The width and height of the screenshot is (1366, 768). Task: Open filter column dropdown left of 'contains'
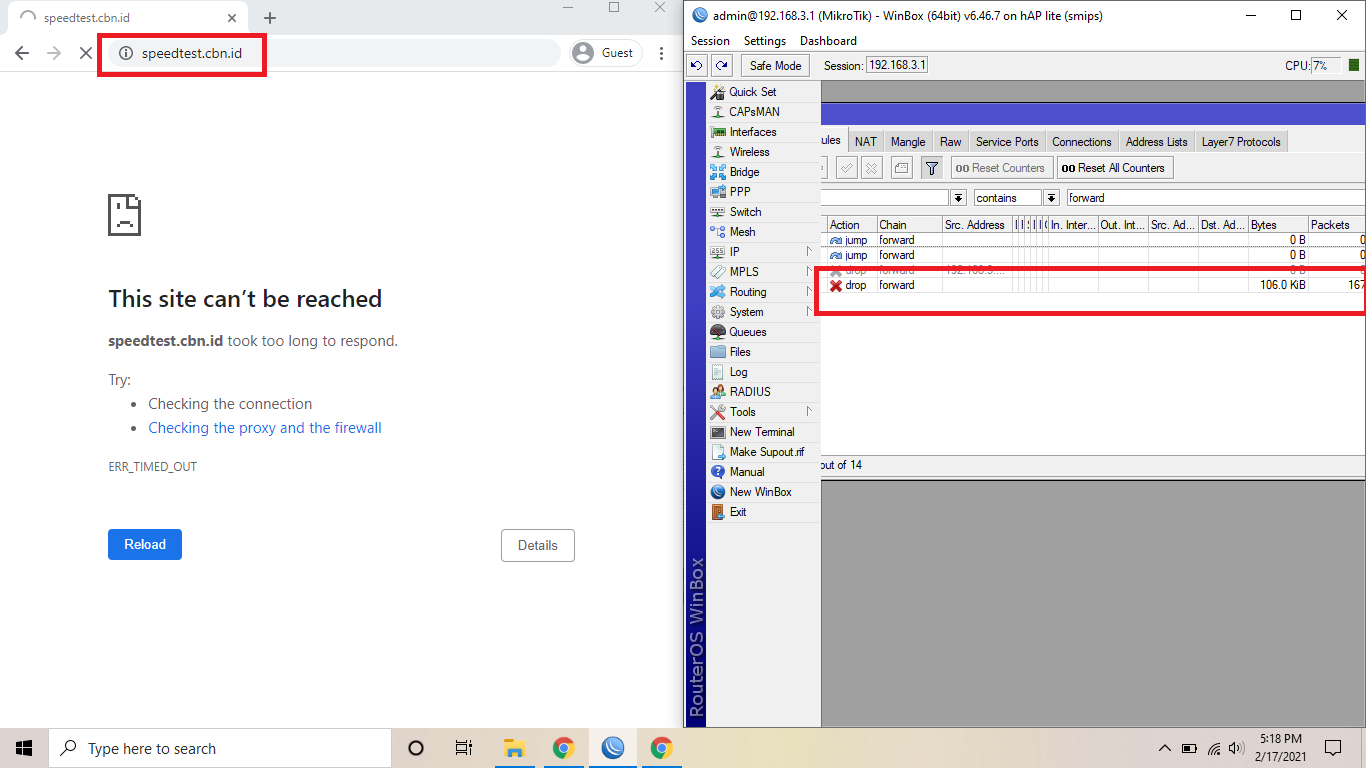coord(958,198)
